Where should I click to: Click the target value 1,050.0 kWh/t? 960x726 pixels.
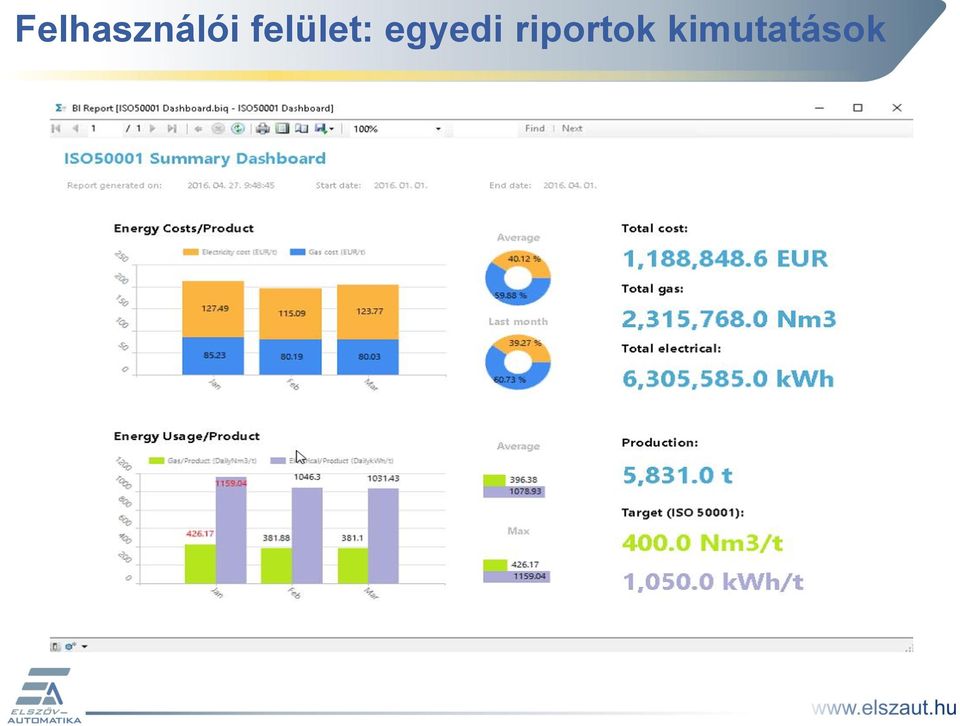tap(713, 582)
